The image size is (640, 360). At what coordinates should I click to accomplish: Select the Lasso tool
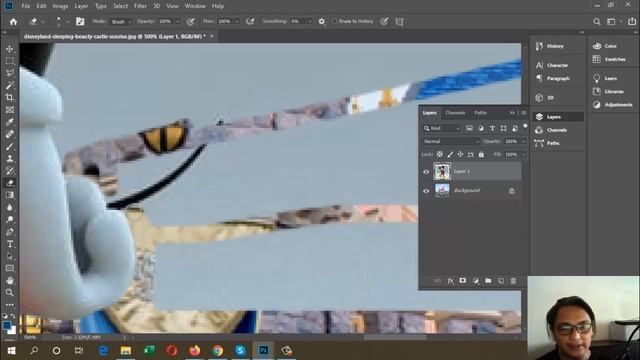10,73
